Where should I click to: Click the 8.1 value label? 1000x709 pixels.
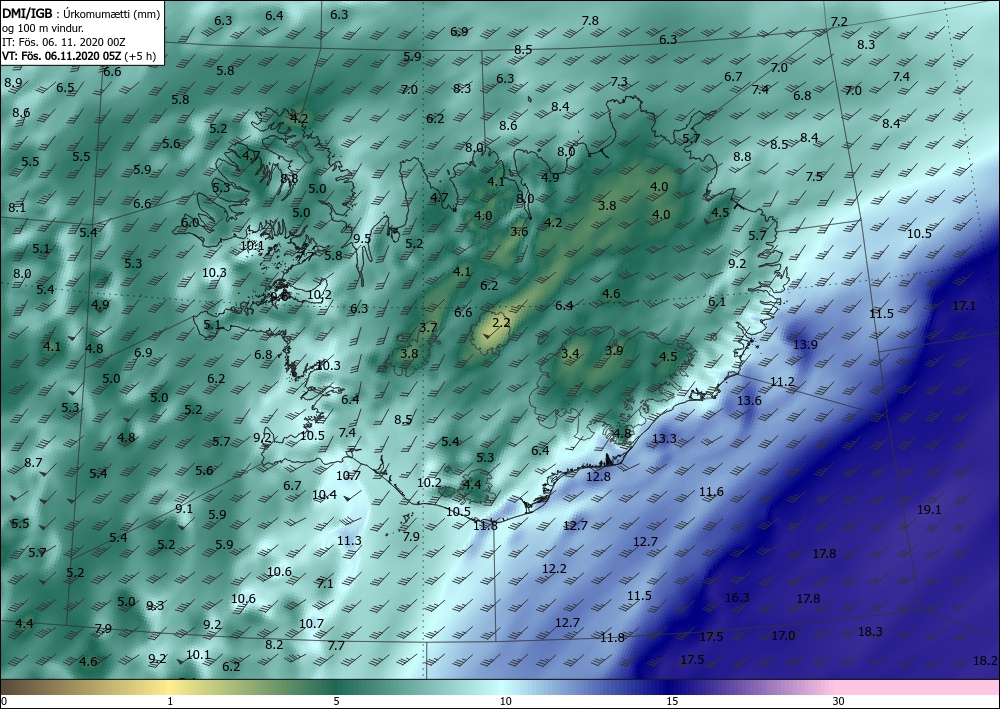pos(17,207)
